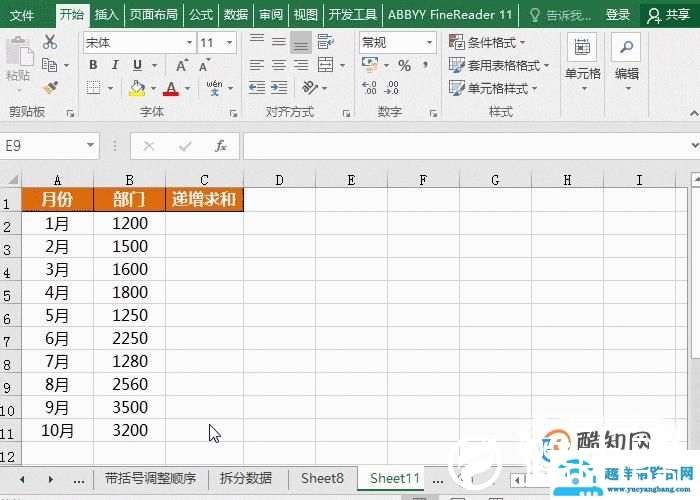Open the font size dropdown
Viewport: 700px width, 500px height.
click(229, 43)
